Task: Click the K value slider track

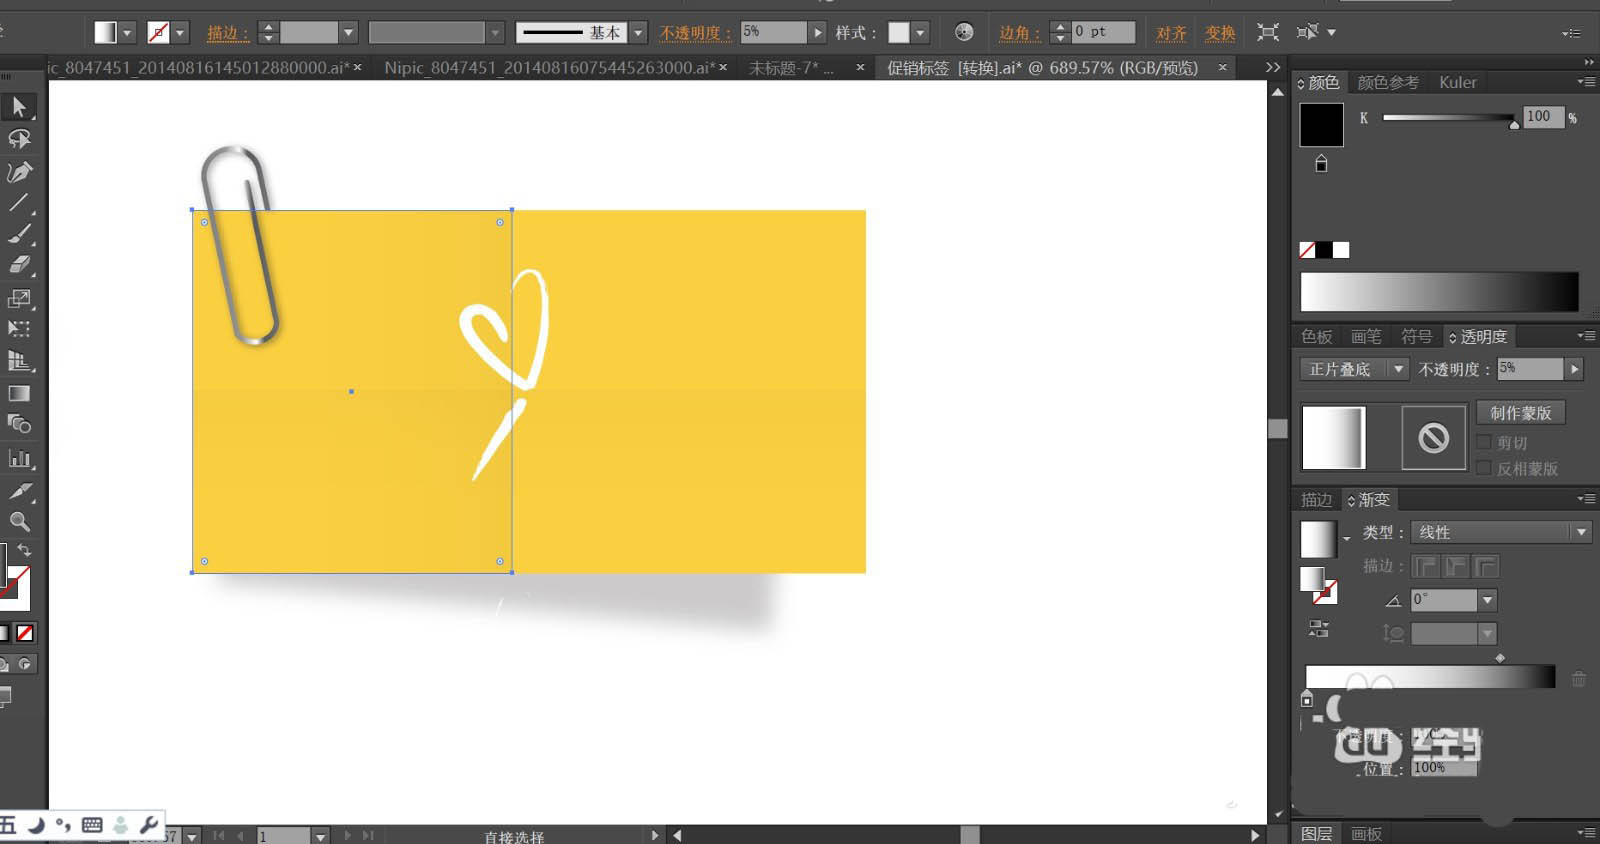Action: click(1448, 118)
